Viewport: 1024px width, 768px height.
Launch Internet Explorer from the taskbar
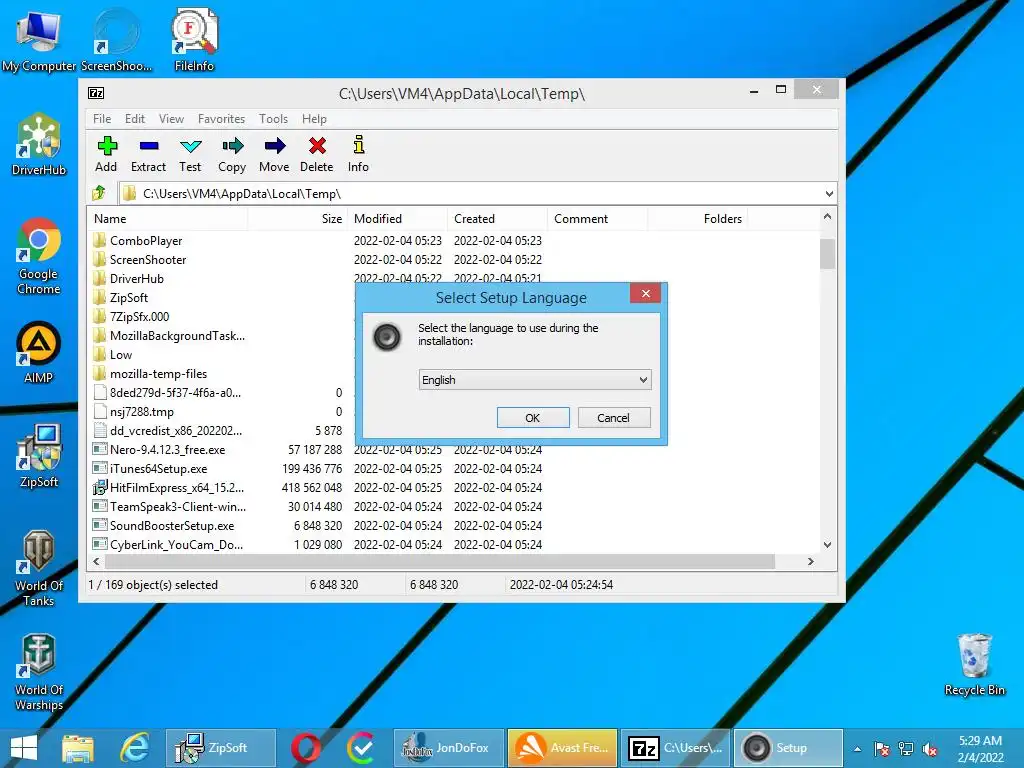[135, 748]
